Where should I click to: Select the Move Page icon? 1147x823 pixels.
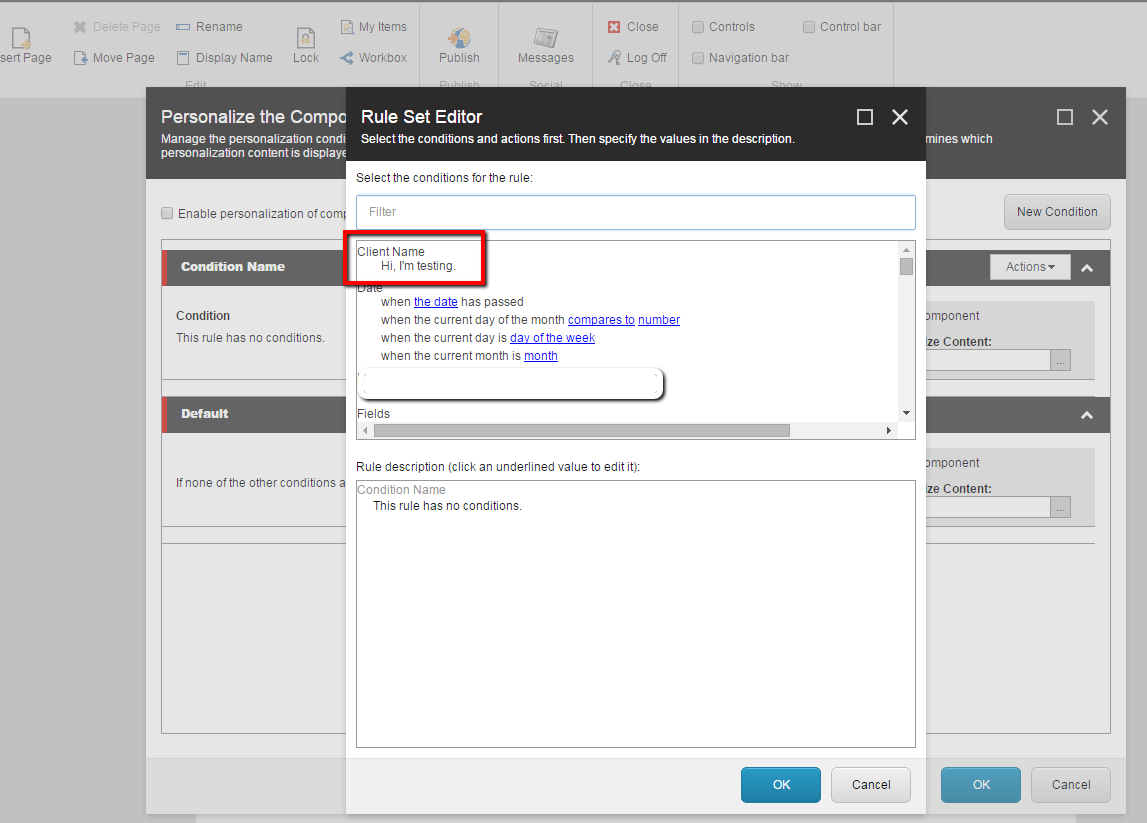pyautogui.click(x=114, y=57)
